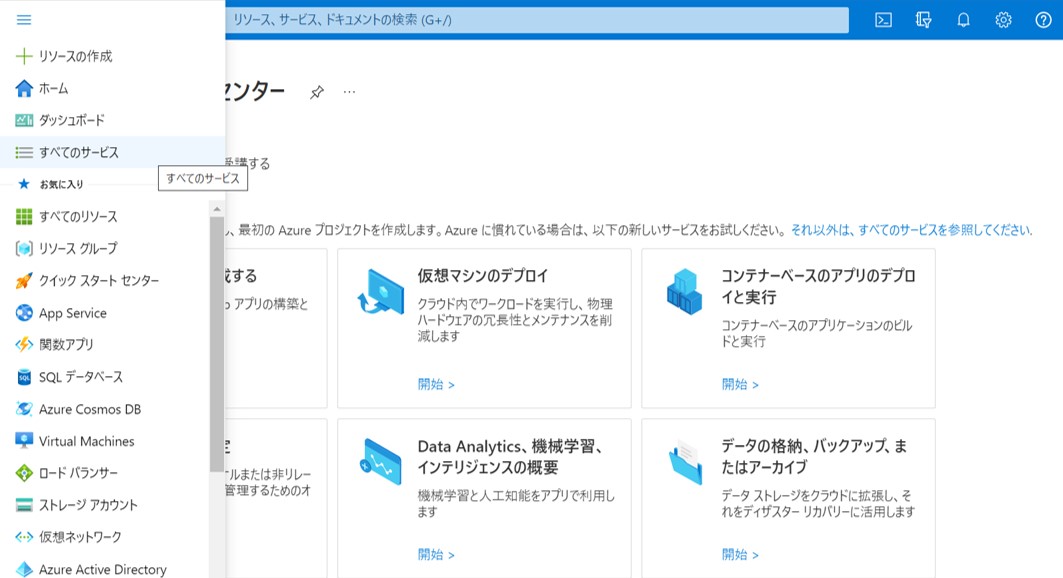Viewport: 1063px width, 578px height.
Task: Click 開始 under データの格納 card
Action: 740,554
